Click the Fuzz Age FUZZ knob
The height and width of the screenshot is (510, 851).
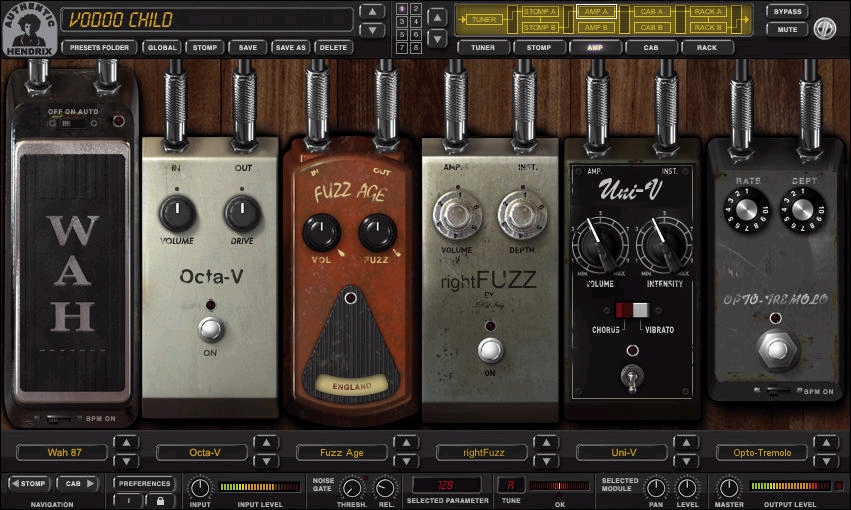[377, 233]
